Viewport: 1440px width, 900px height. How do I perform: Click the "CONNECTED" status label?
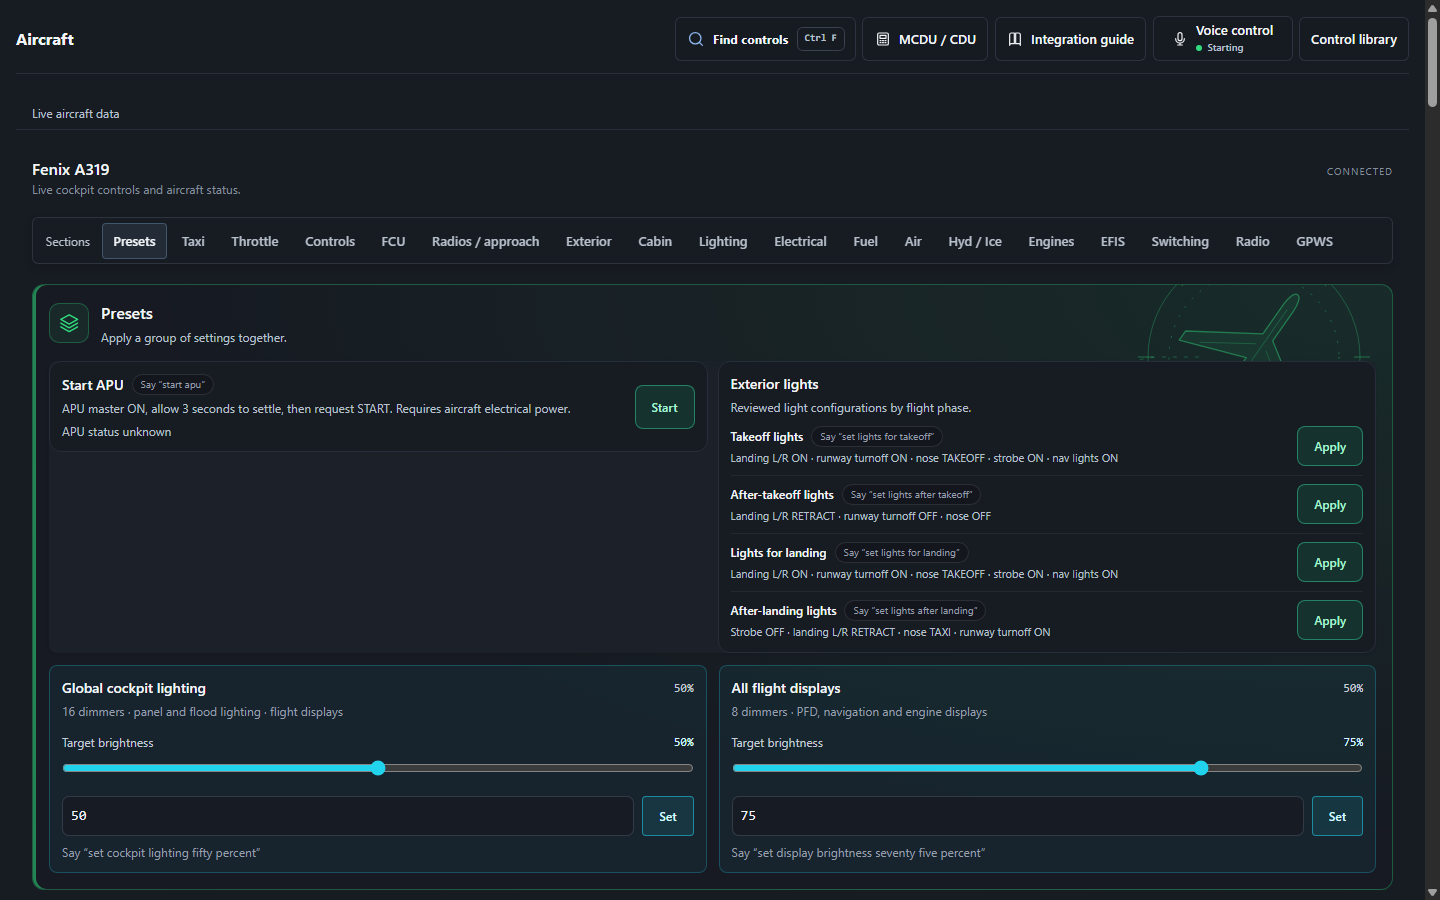point(1359,171)
